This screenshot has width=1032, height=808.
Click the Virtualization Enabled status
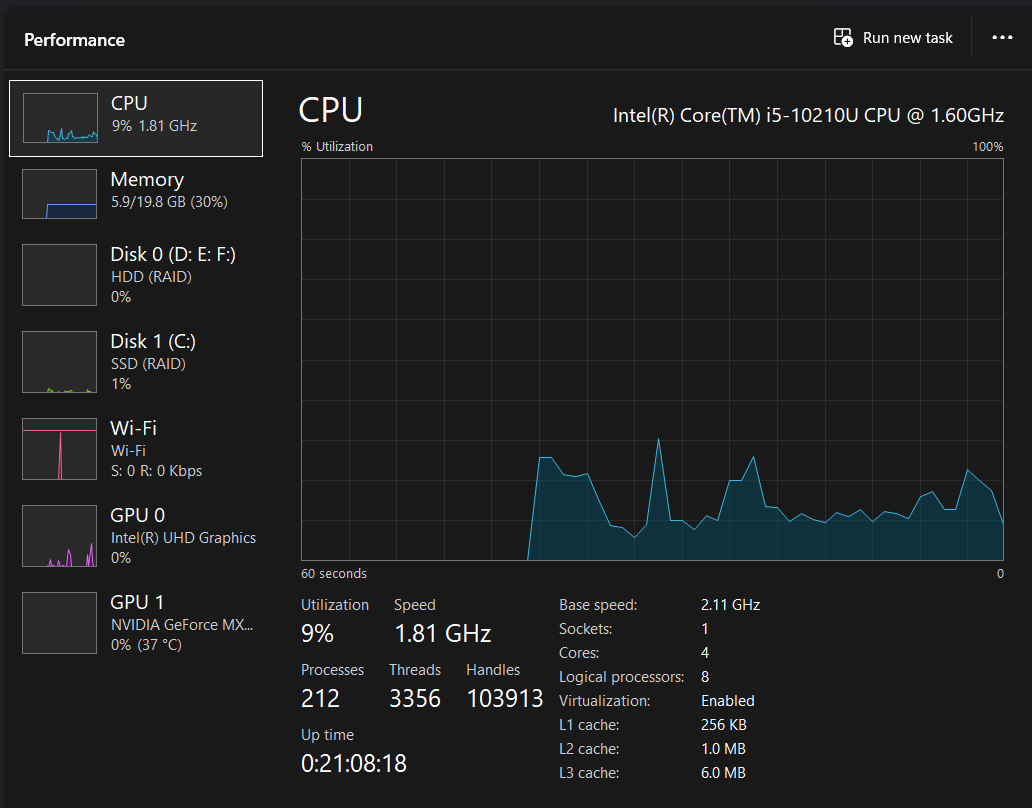pos(728,701)
